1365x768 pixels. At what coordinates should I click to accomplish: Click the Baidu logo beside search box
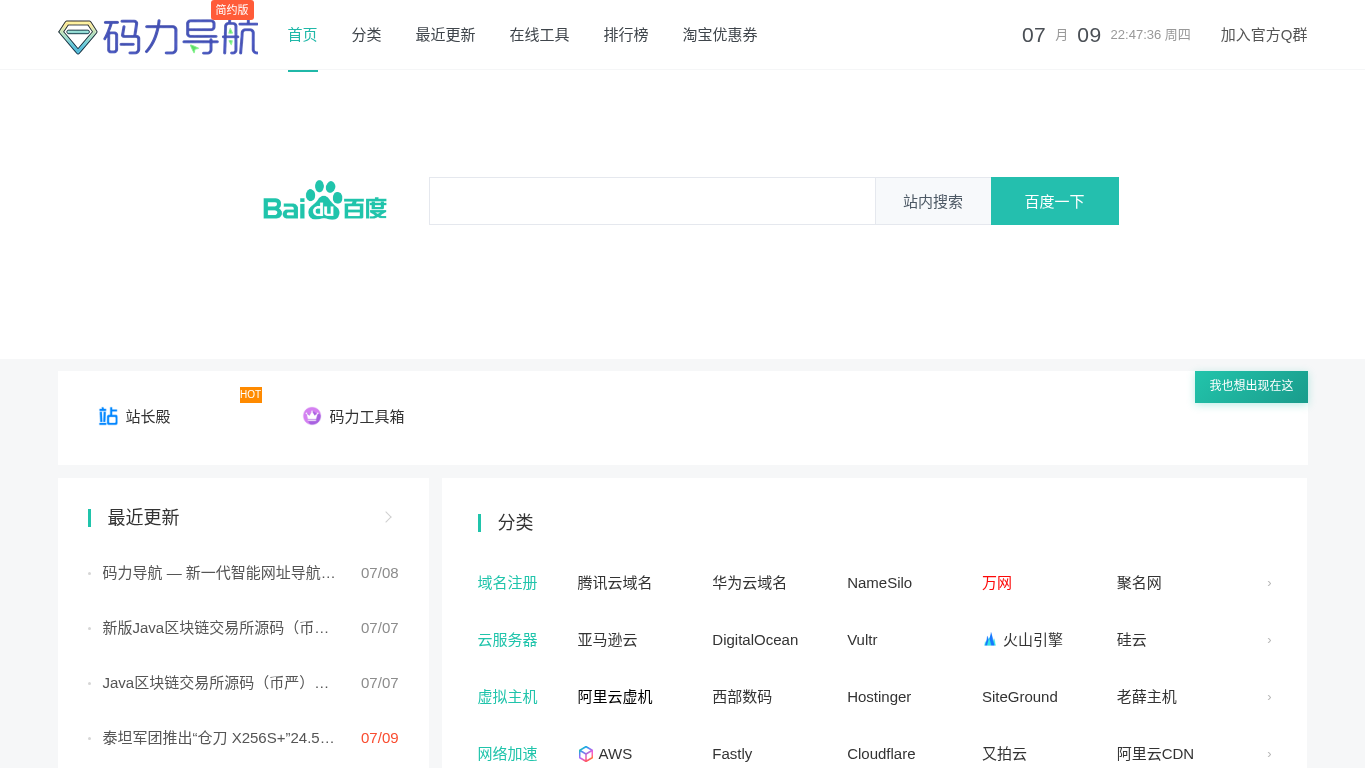325,201
